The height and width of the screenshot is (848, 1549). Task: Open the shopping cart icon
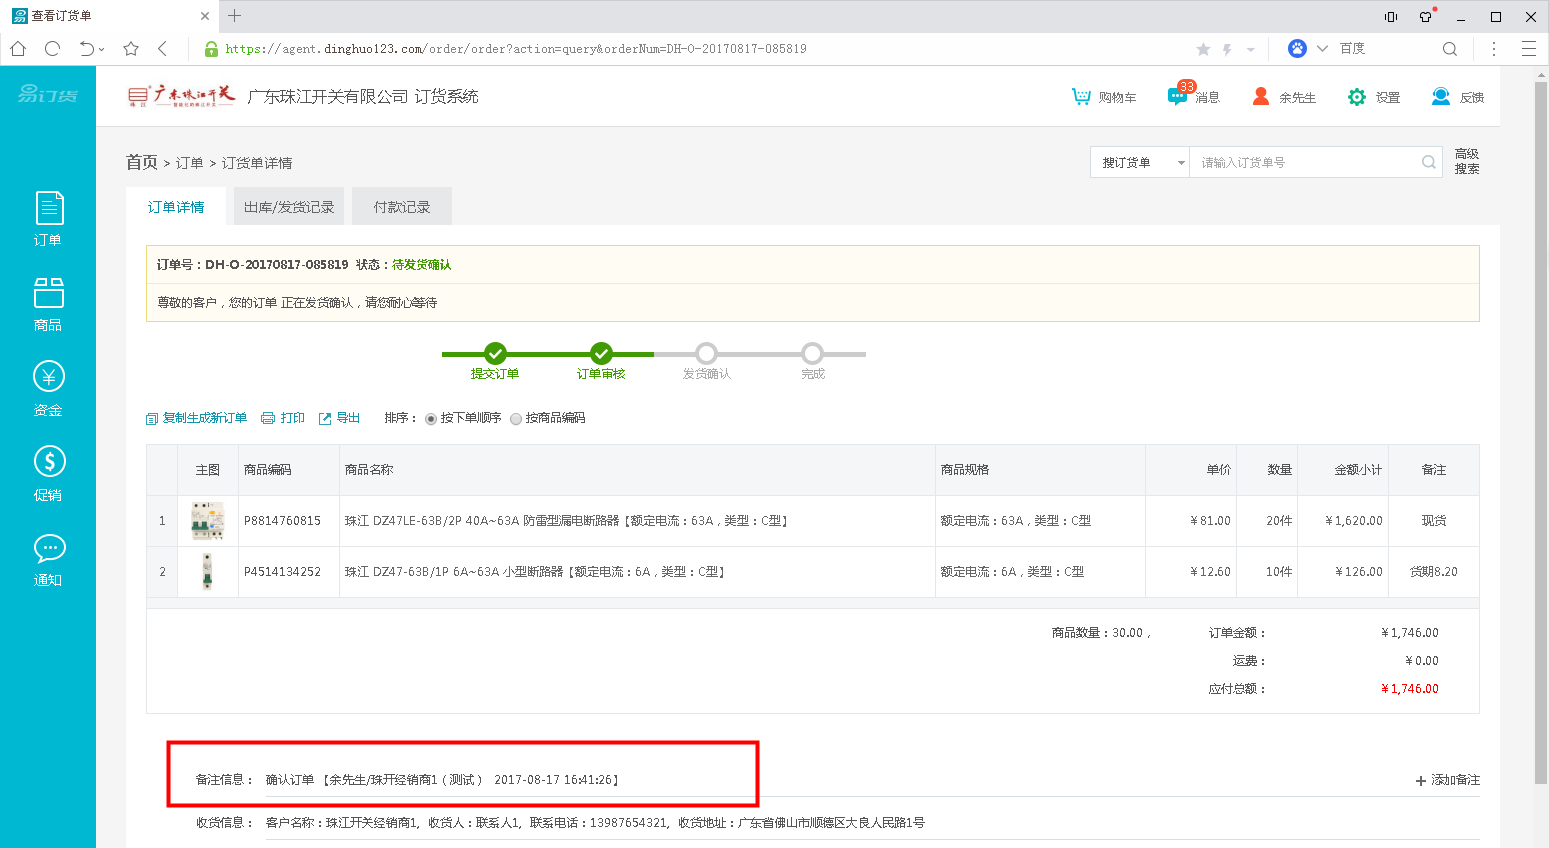(x=1081, y=97)
